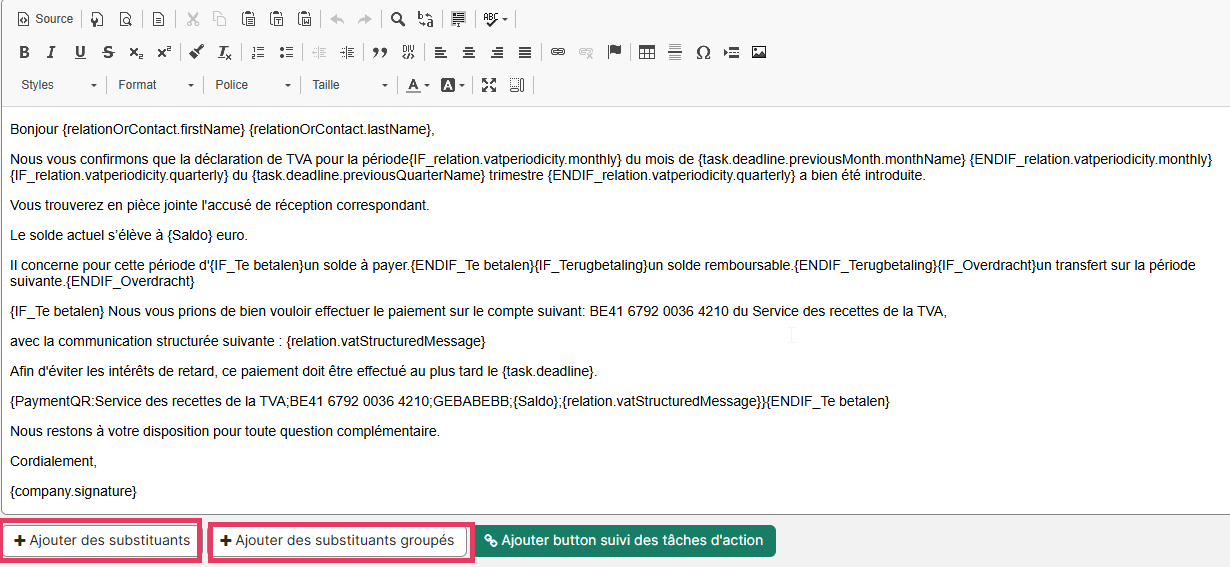This screenshot has width=1230, height=567.
Task: Open Find with the magnifier icon
Action: pyautogui.click(x=398, y=19)
